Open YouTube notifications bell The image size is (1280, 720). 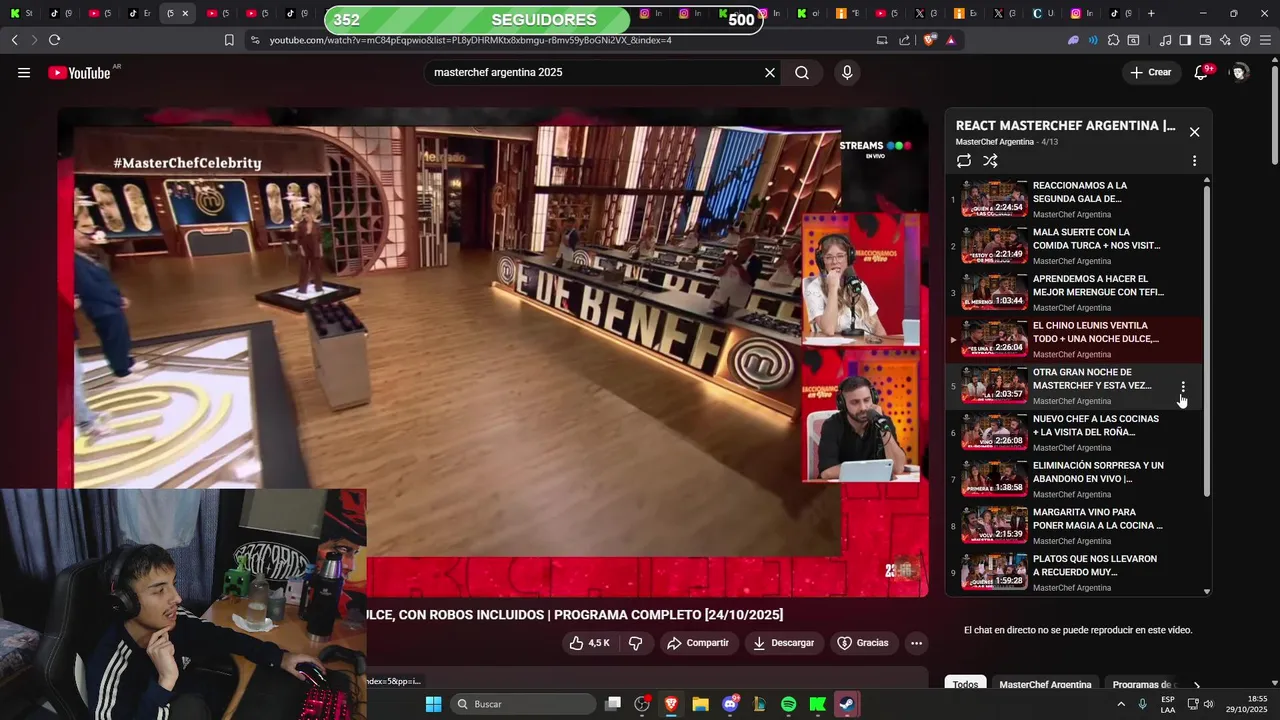1202,73
